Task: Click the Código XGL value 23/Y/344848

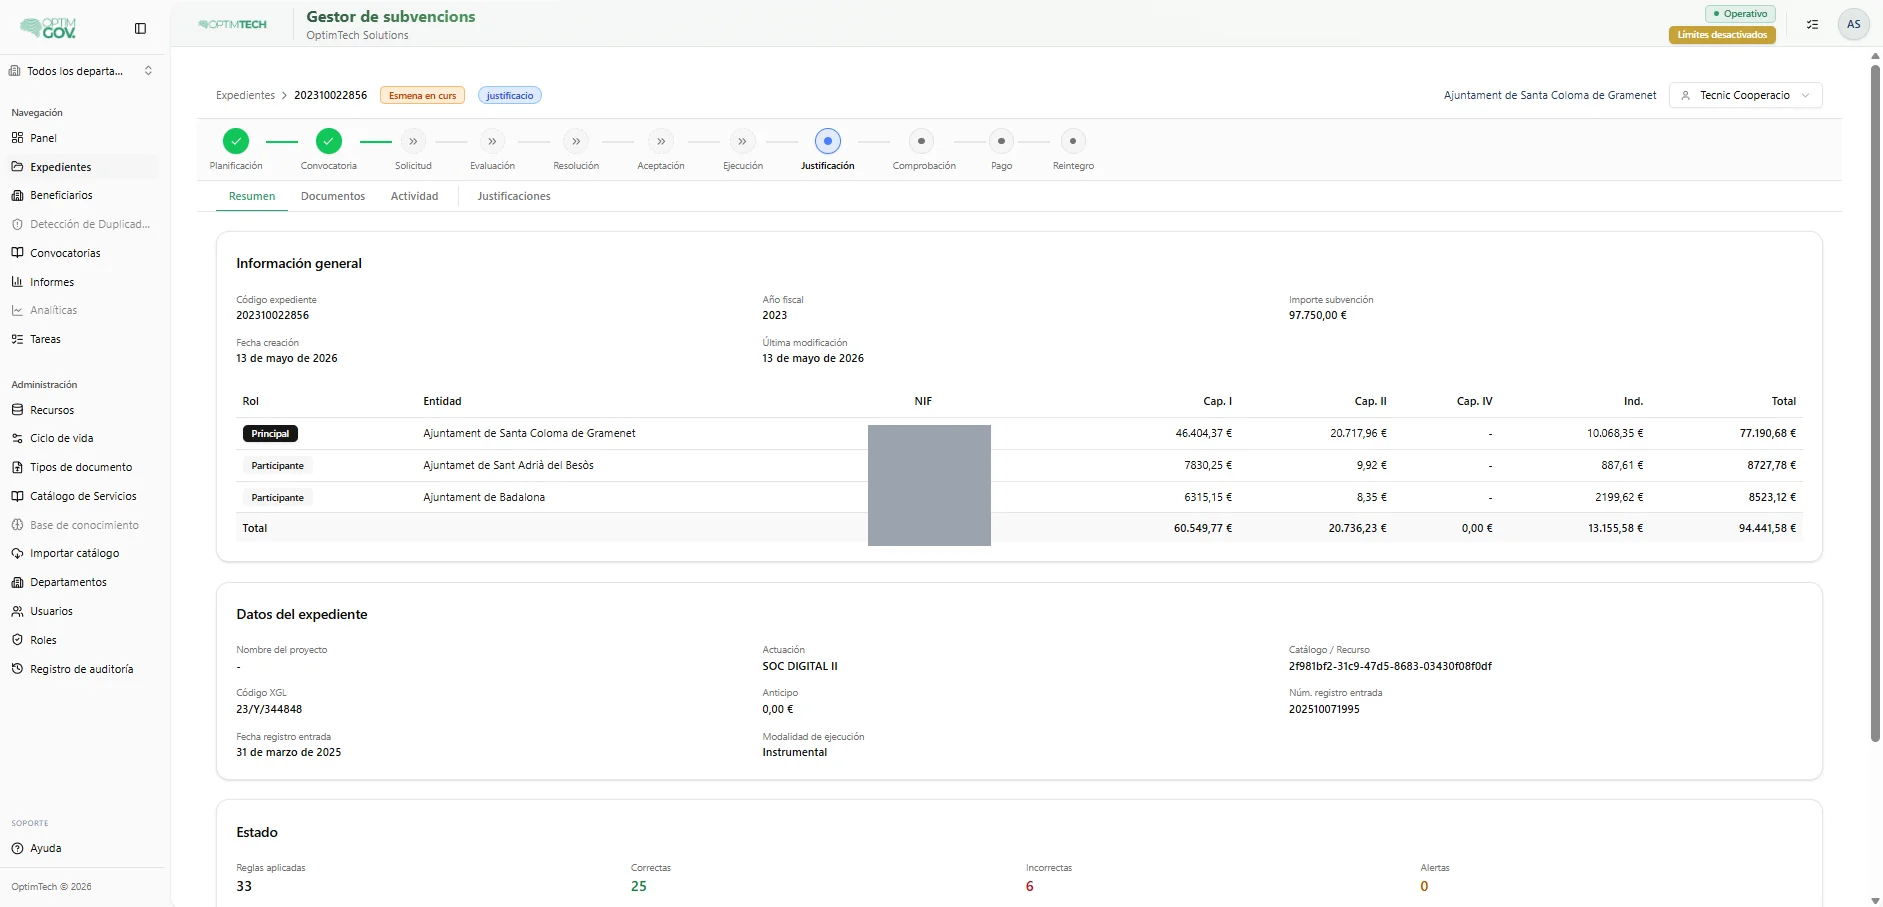Action: (269, 709)
